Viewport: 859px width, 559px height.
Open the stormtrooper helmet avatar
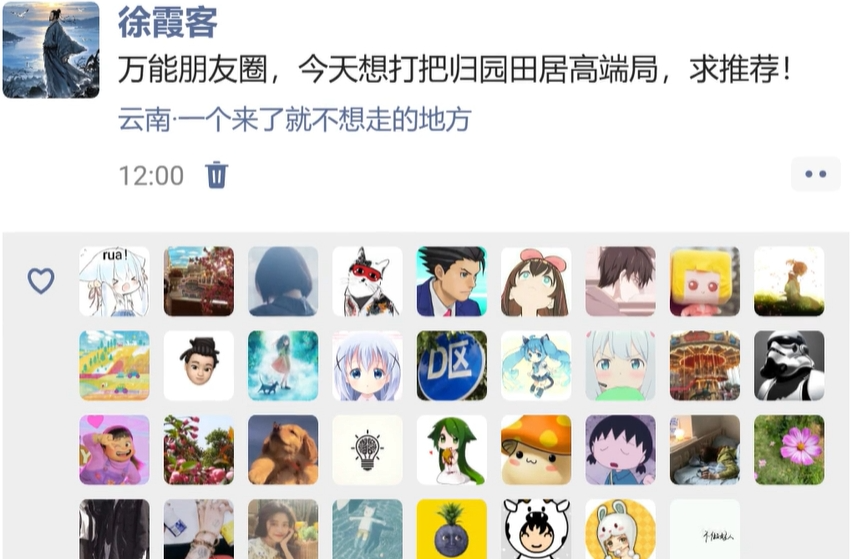point(789,366)
